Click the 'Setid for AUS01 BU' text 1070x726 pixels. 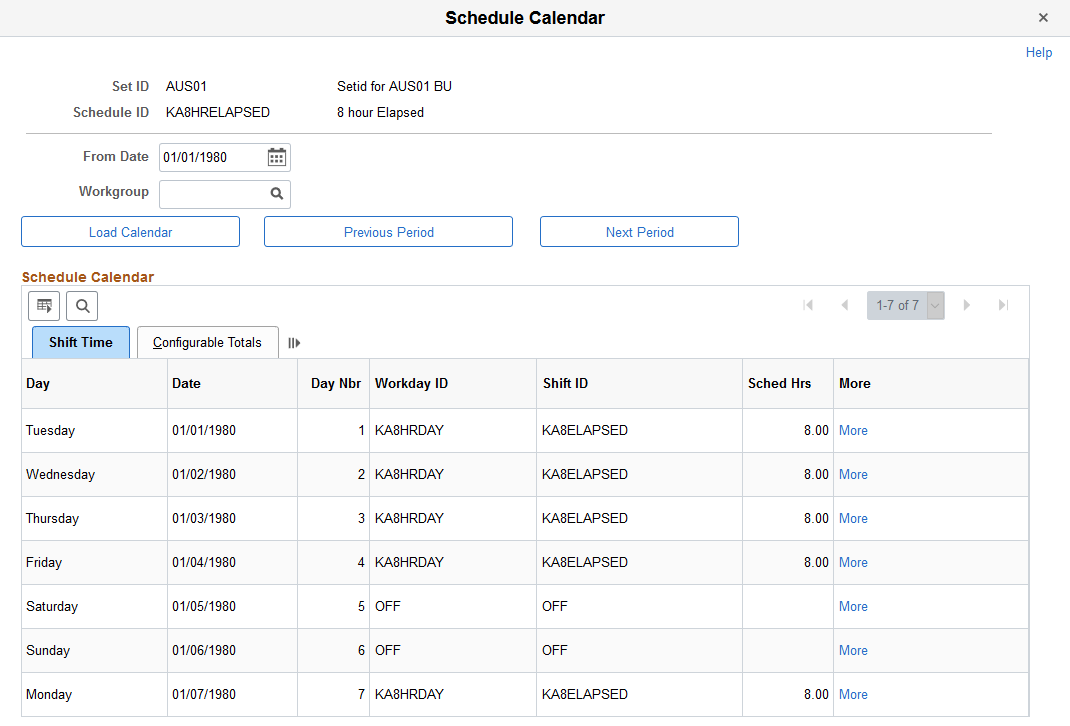[394, 87]
